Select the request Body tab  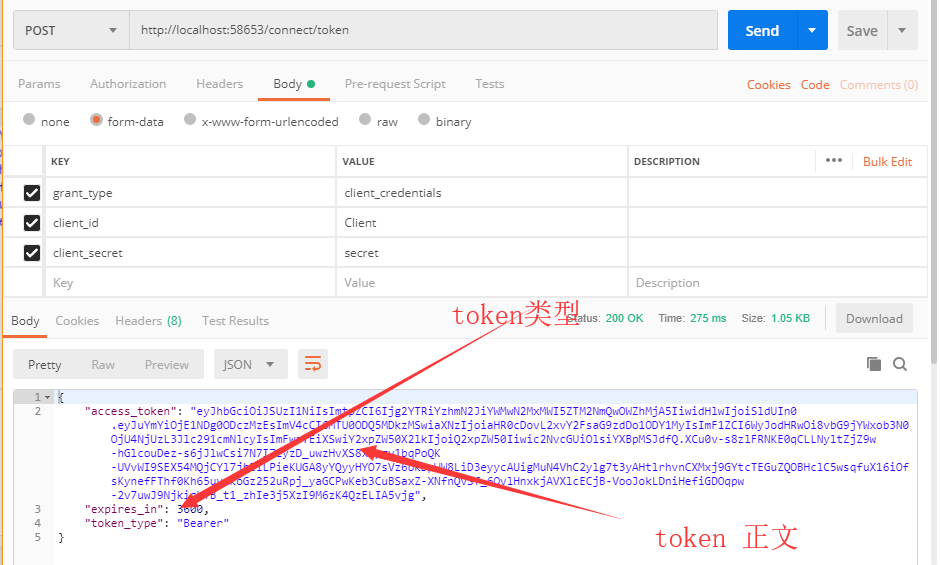coord(294,84)
